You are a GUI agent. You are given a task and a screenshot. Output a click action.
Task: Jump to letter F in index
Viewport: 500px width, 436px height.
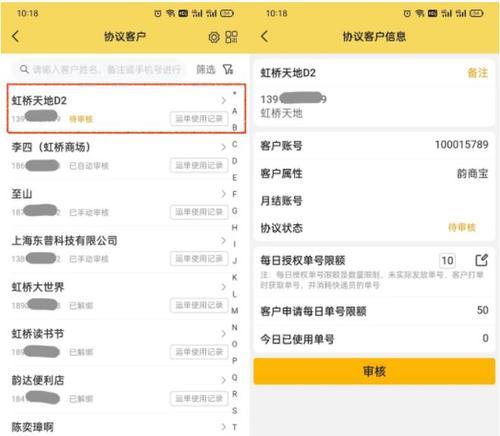(x=235, y=194)
